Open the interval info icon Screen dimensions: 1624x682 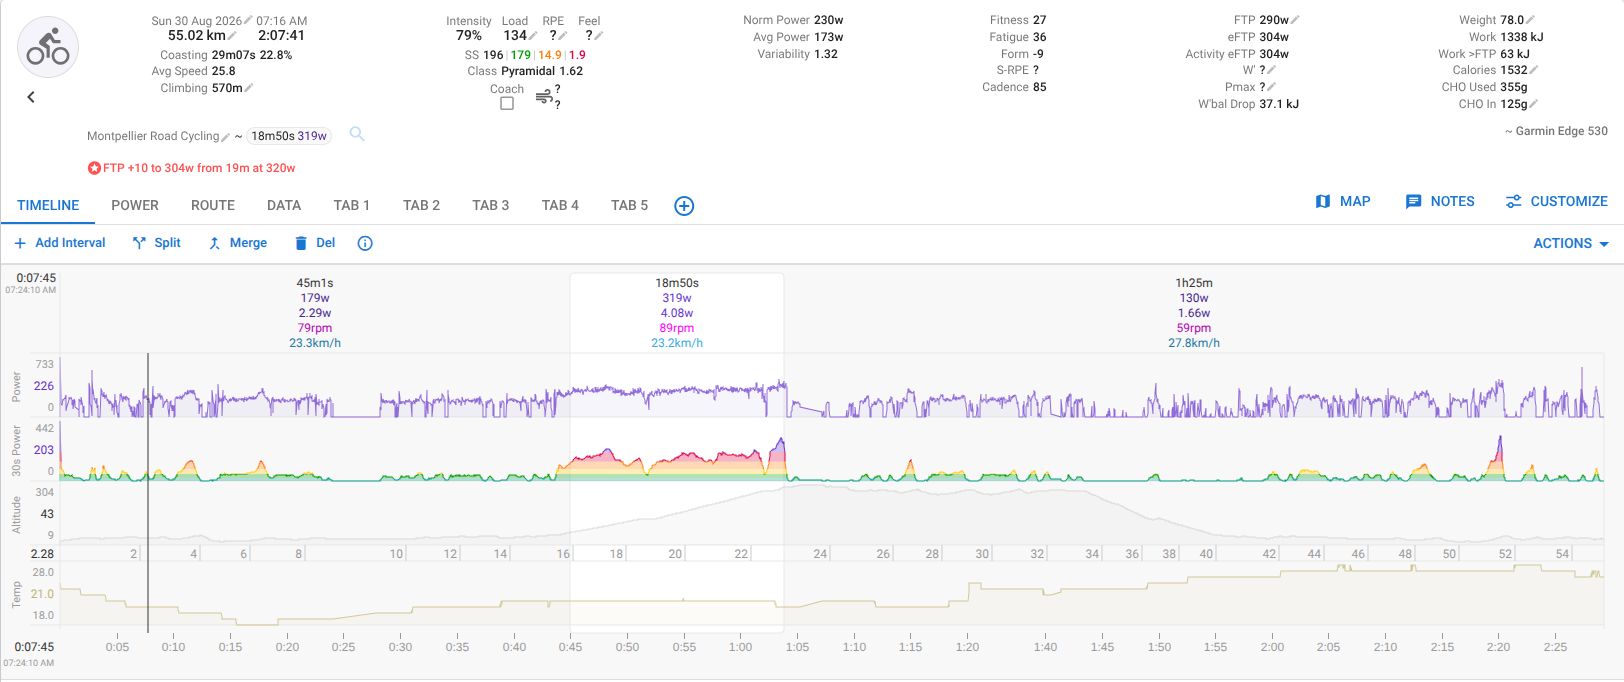365,243
